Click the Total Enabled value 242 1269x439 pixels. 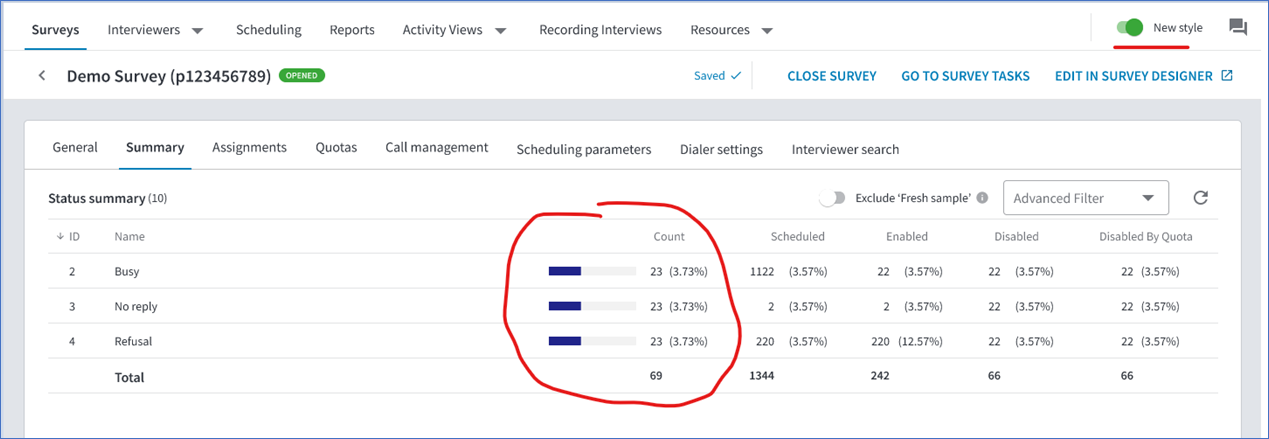(880, 376)
